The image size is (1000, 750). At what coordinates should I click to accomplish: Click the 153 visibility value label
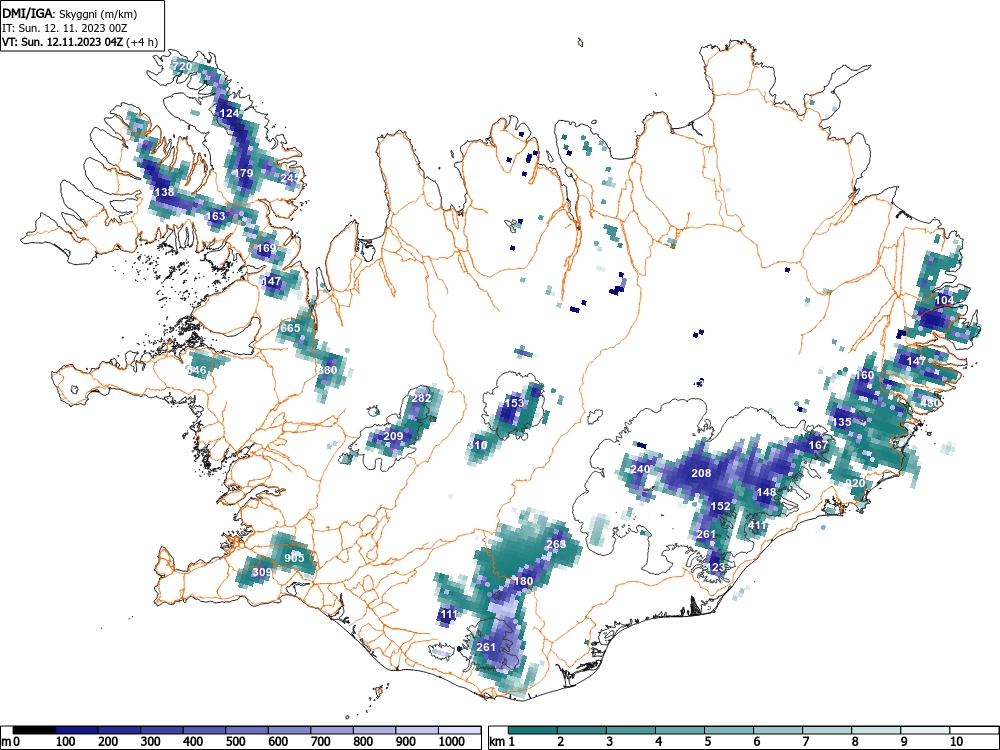(x=514, y=403)
